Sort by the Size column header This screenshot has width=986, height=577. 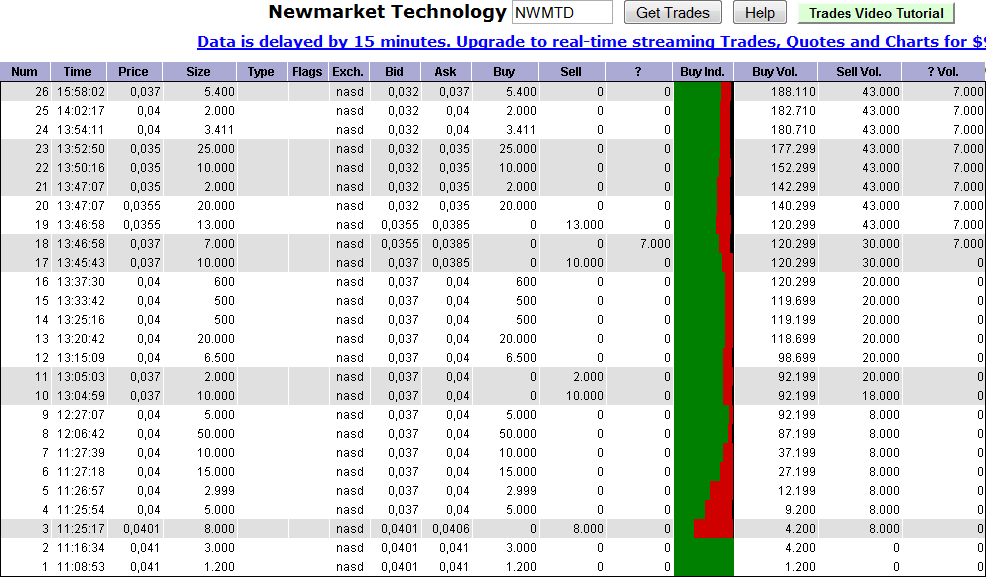pos(199,72)
